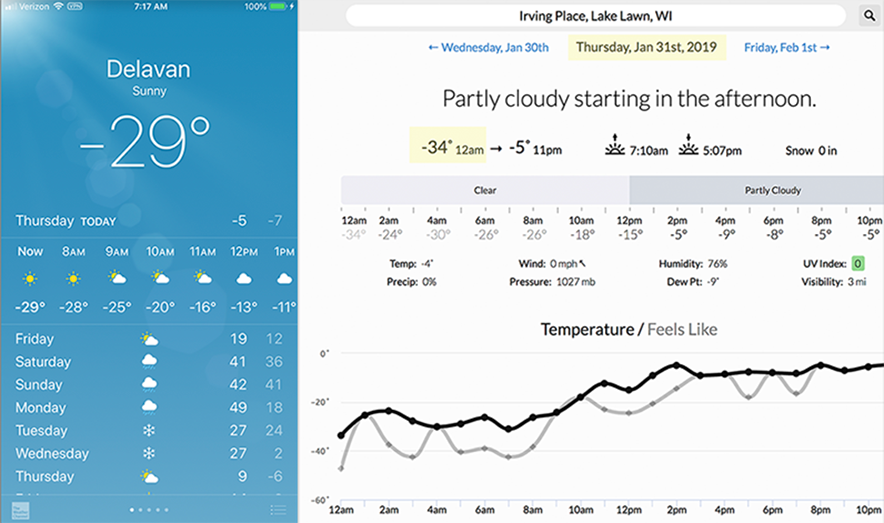Tap the cloudy icon under 12PM
Screen dimensions: 884x523
click(242, 278)
